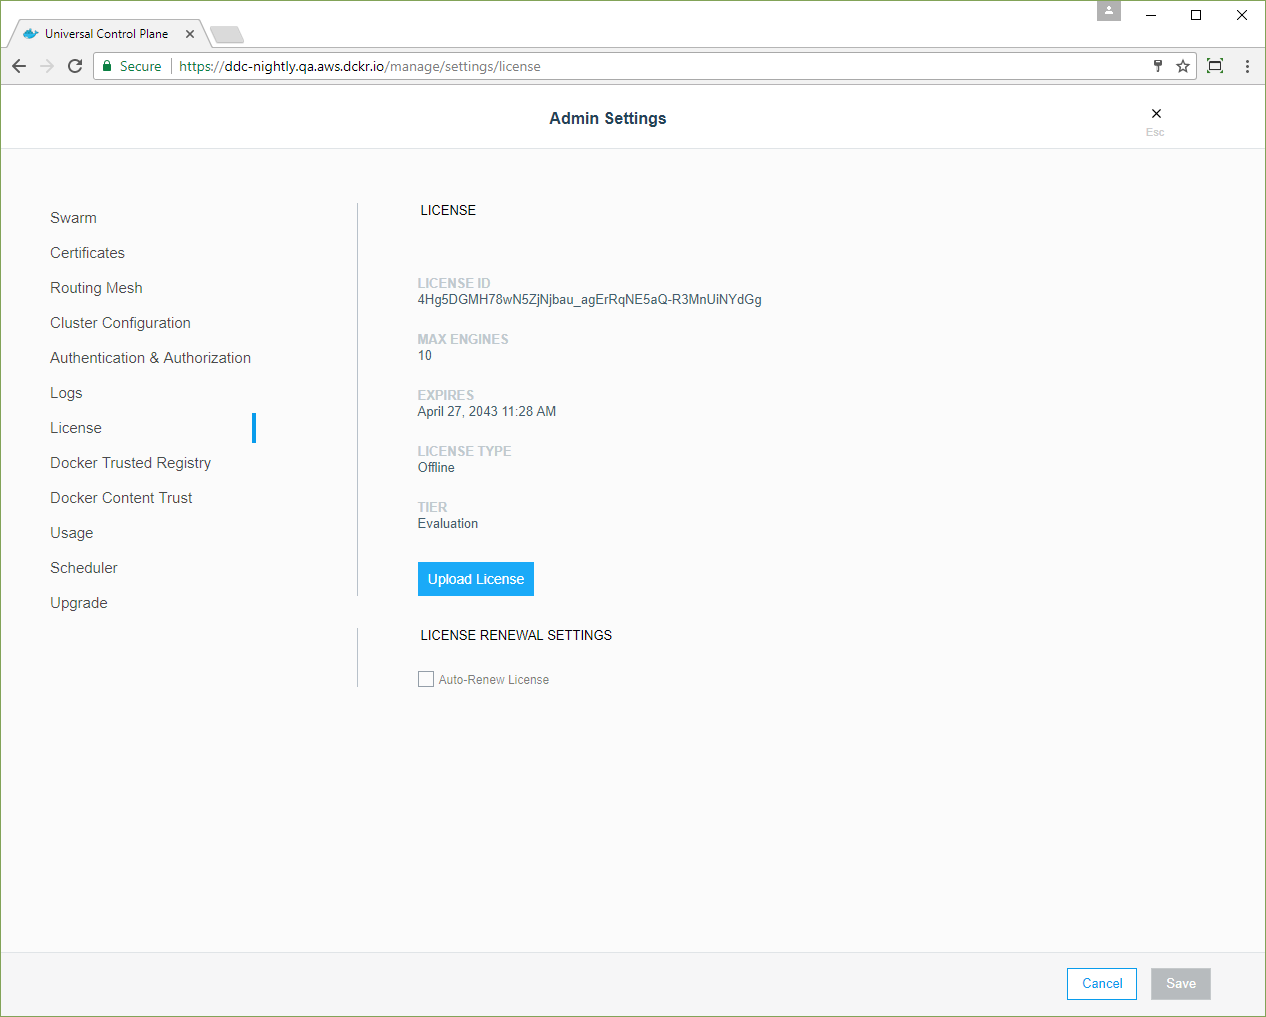Click the Chrome user profile icon
1266x1017 pixels.
[x=1108, y=12]
